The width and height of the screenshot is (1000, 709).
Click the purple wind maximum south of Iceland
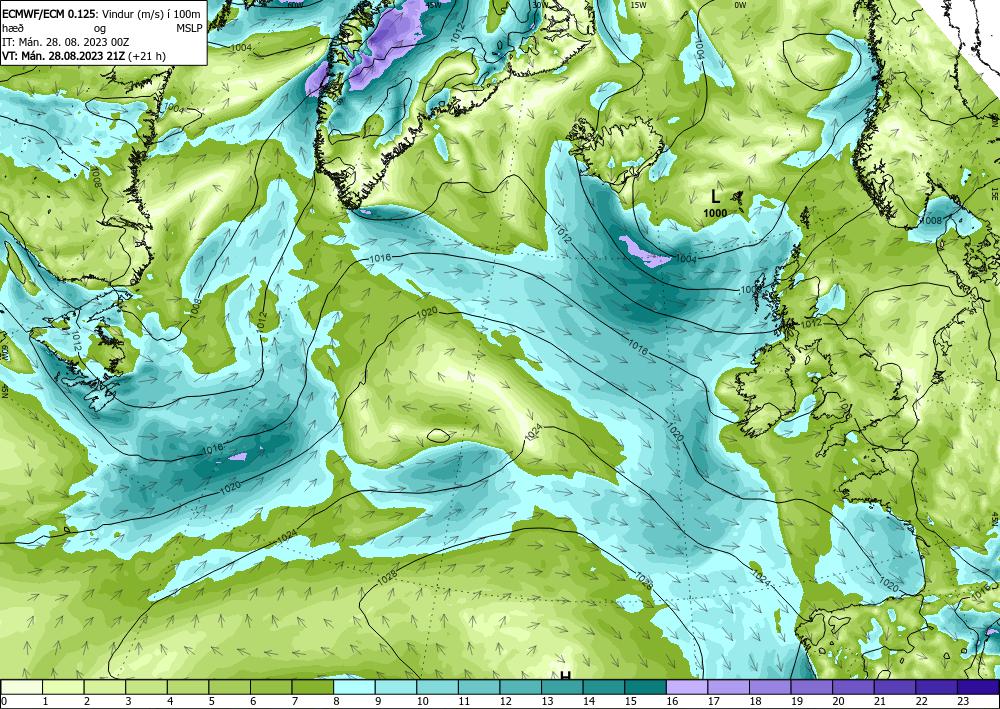[x=645, y=251]
